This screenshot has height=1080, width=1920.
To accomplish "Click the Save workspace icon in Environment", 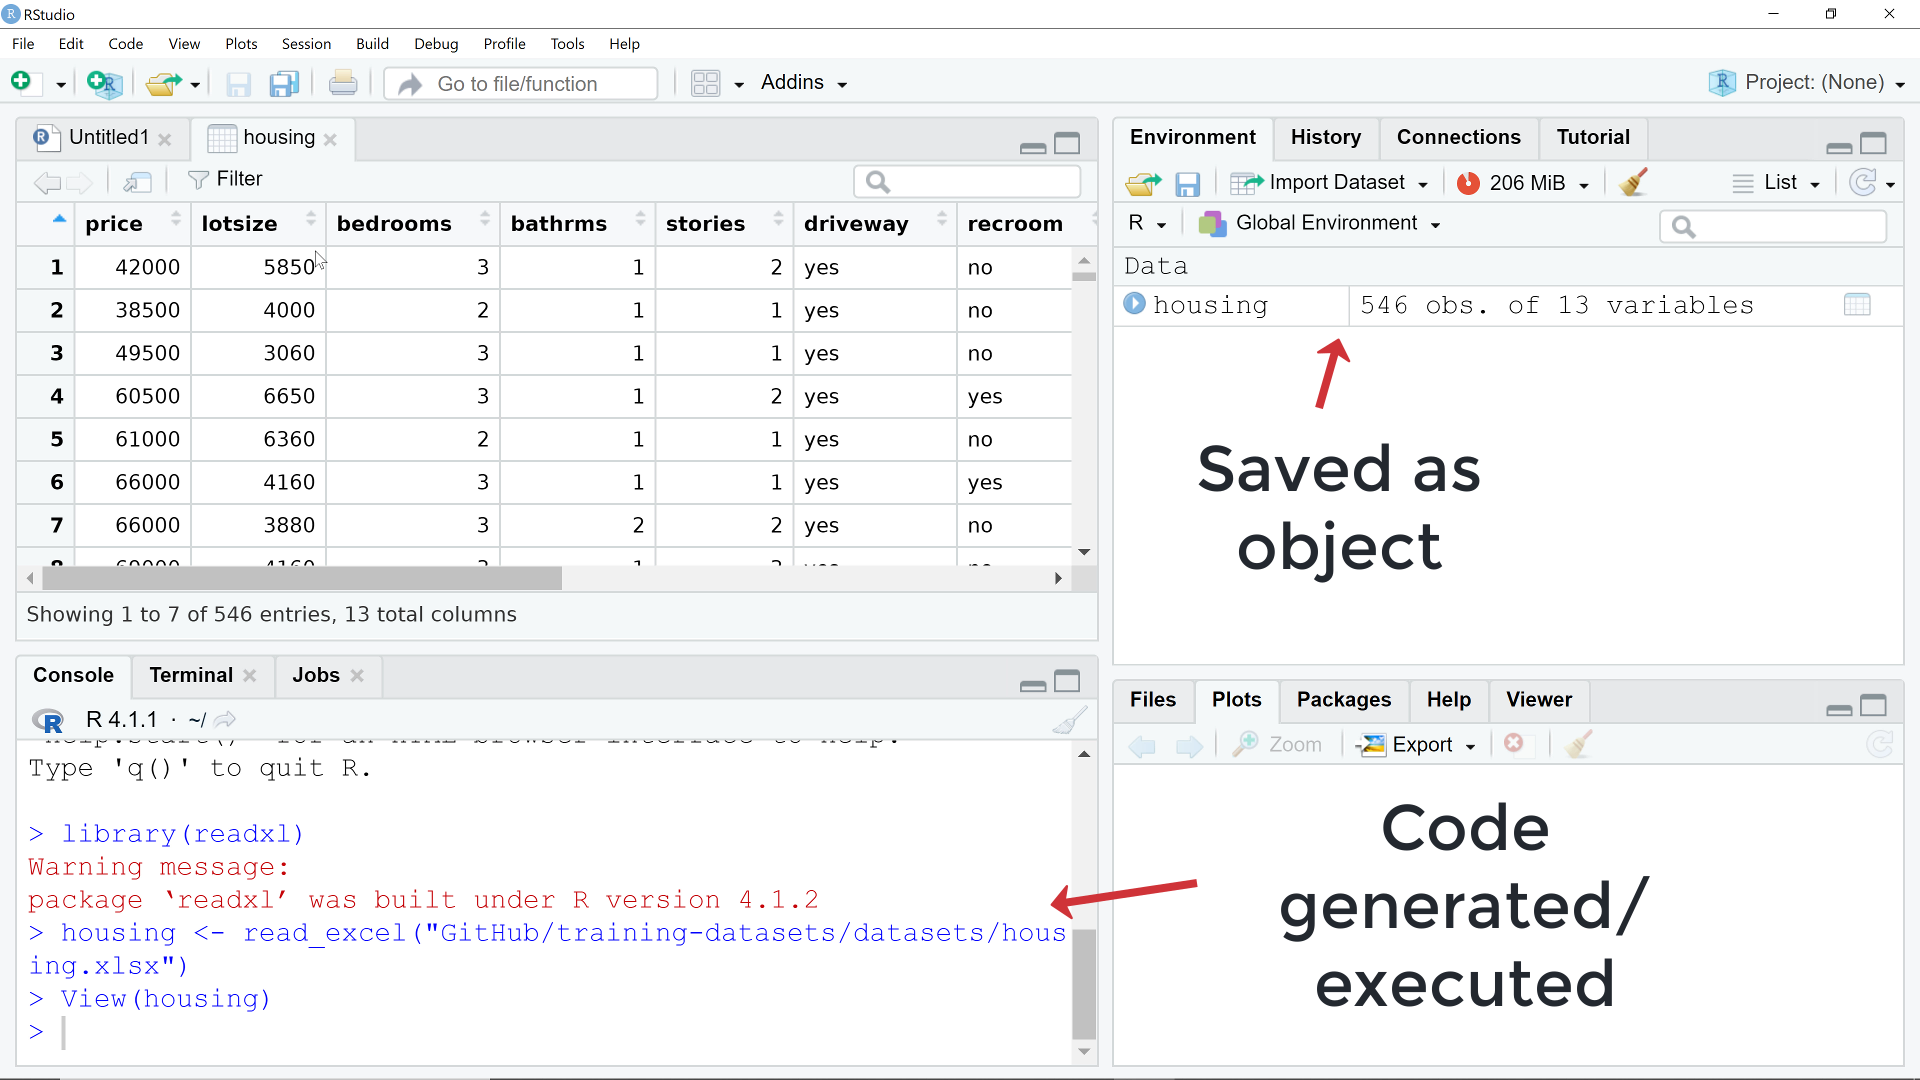I will [x=1187, y=184].
